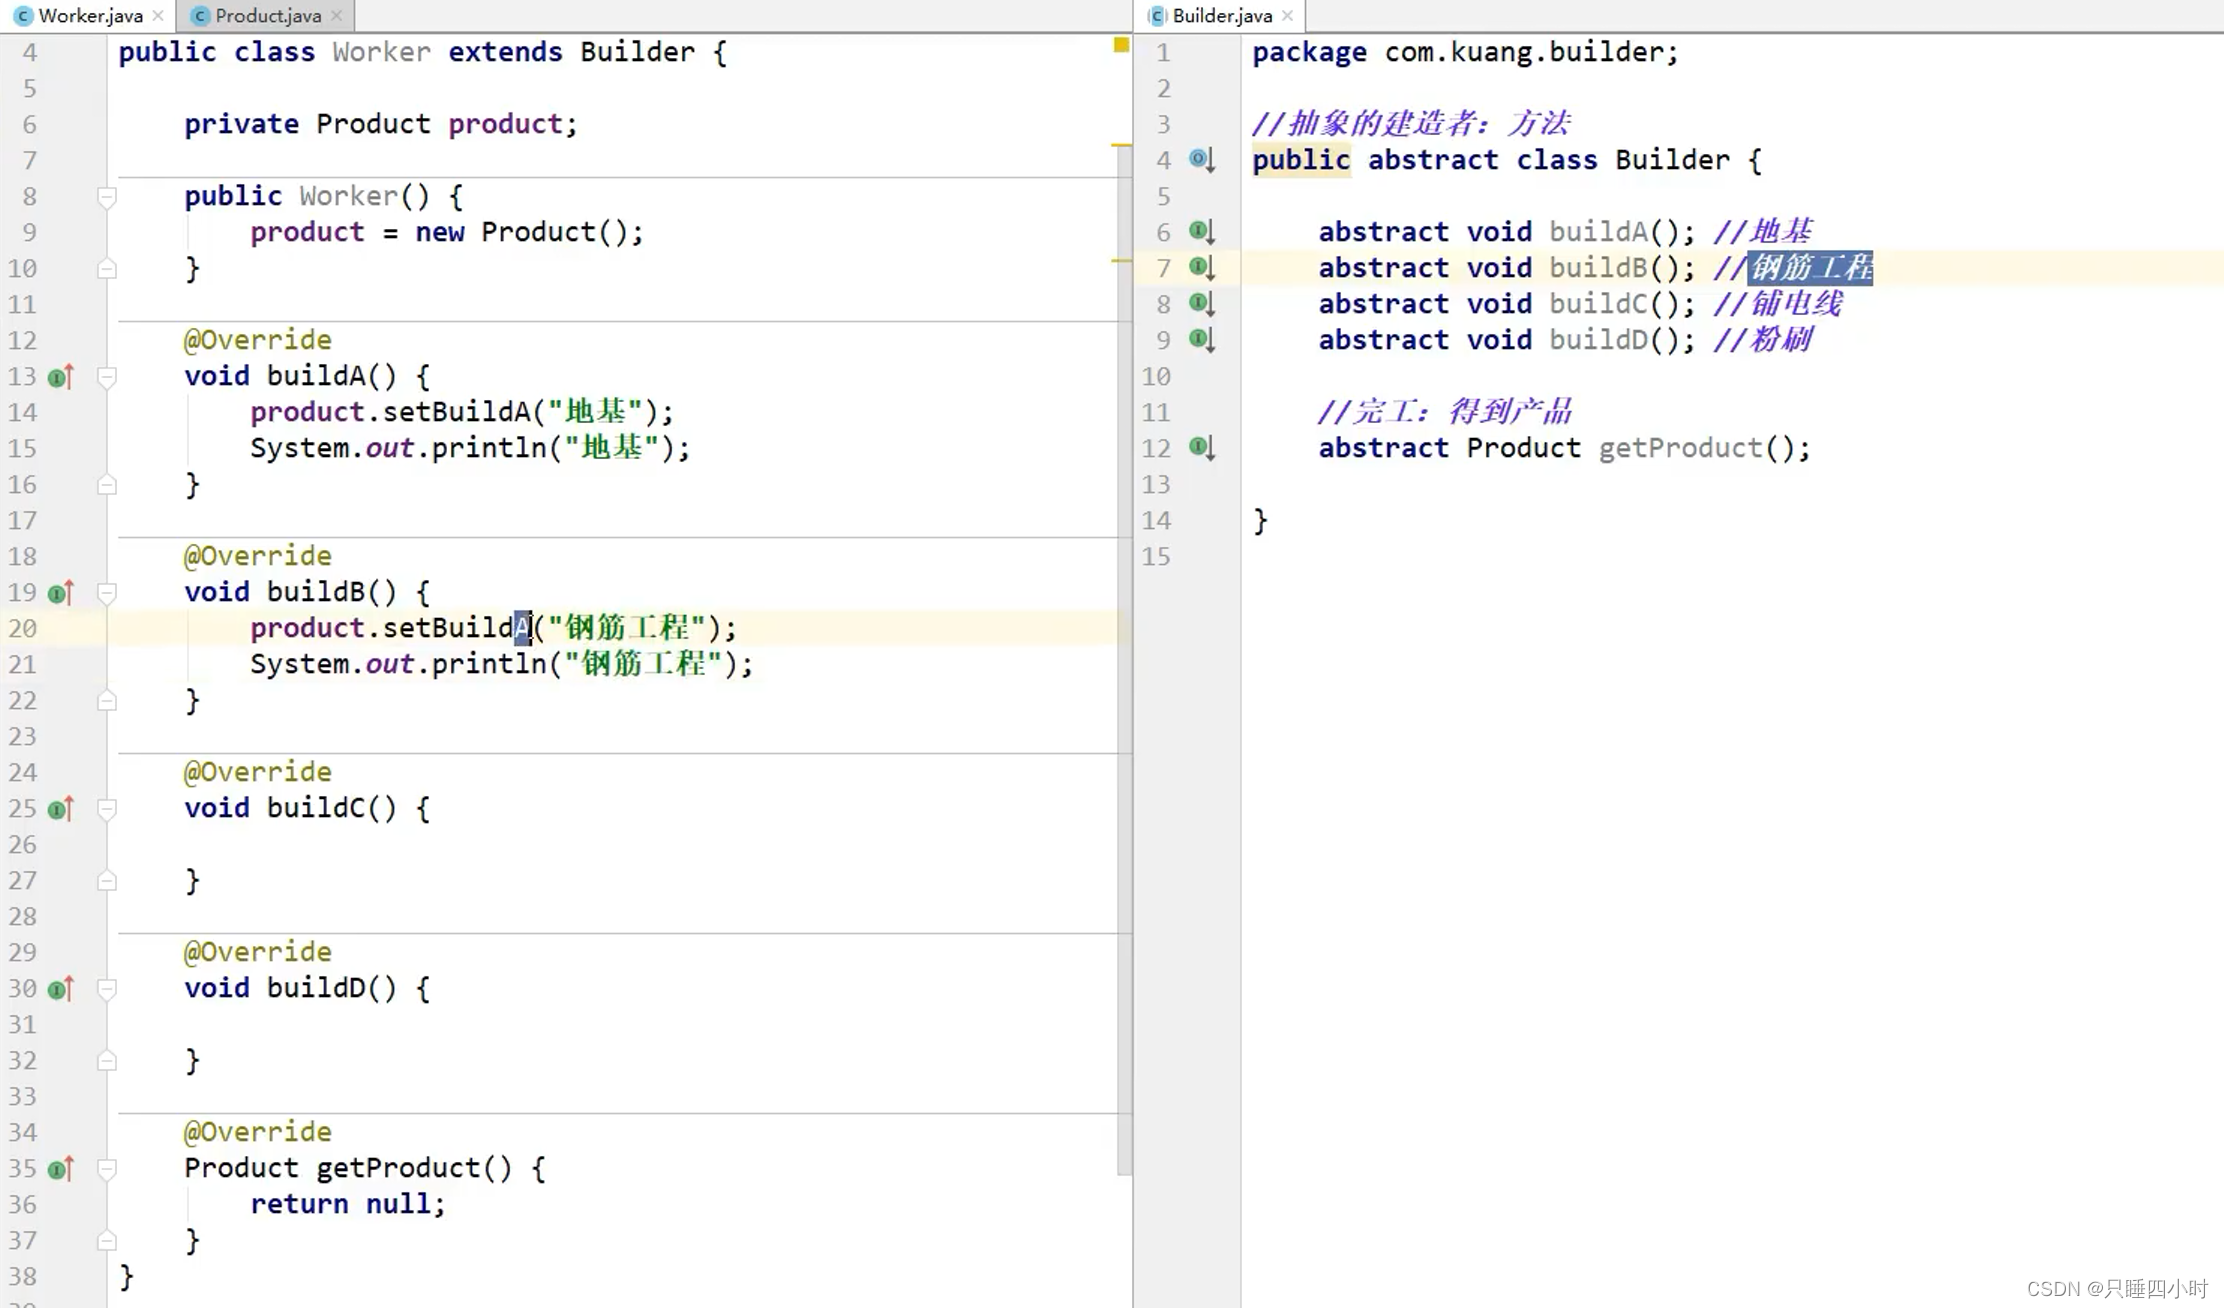Click empty body line 26 of buildC
The height and width of the screenshot is (1308, 2224).
coord(618,845)
